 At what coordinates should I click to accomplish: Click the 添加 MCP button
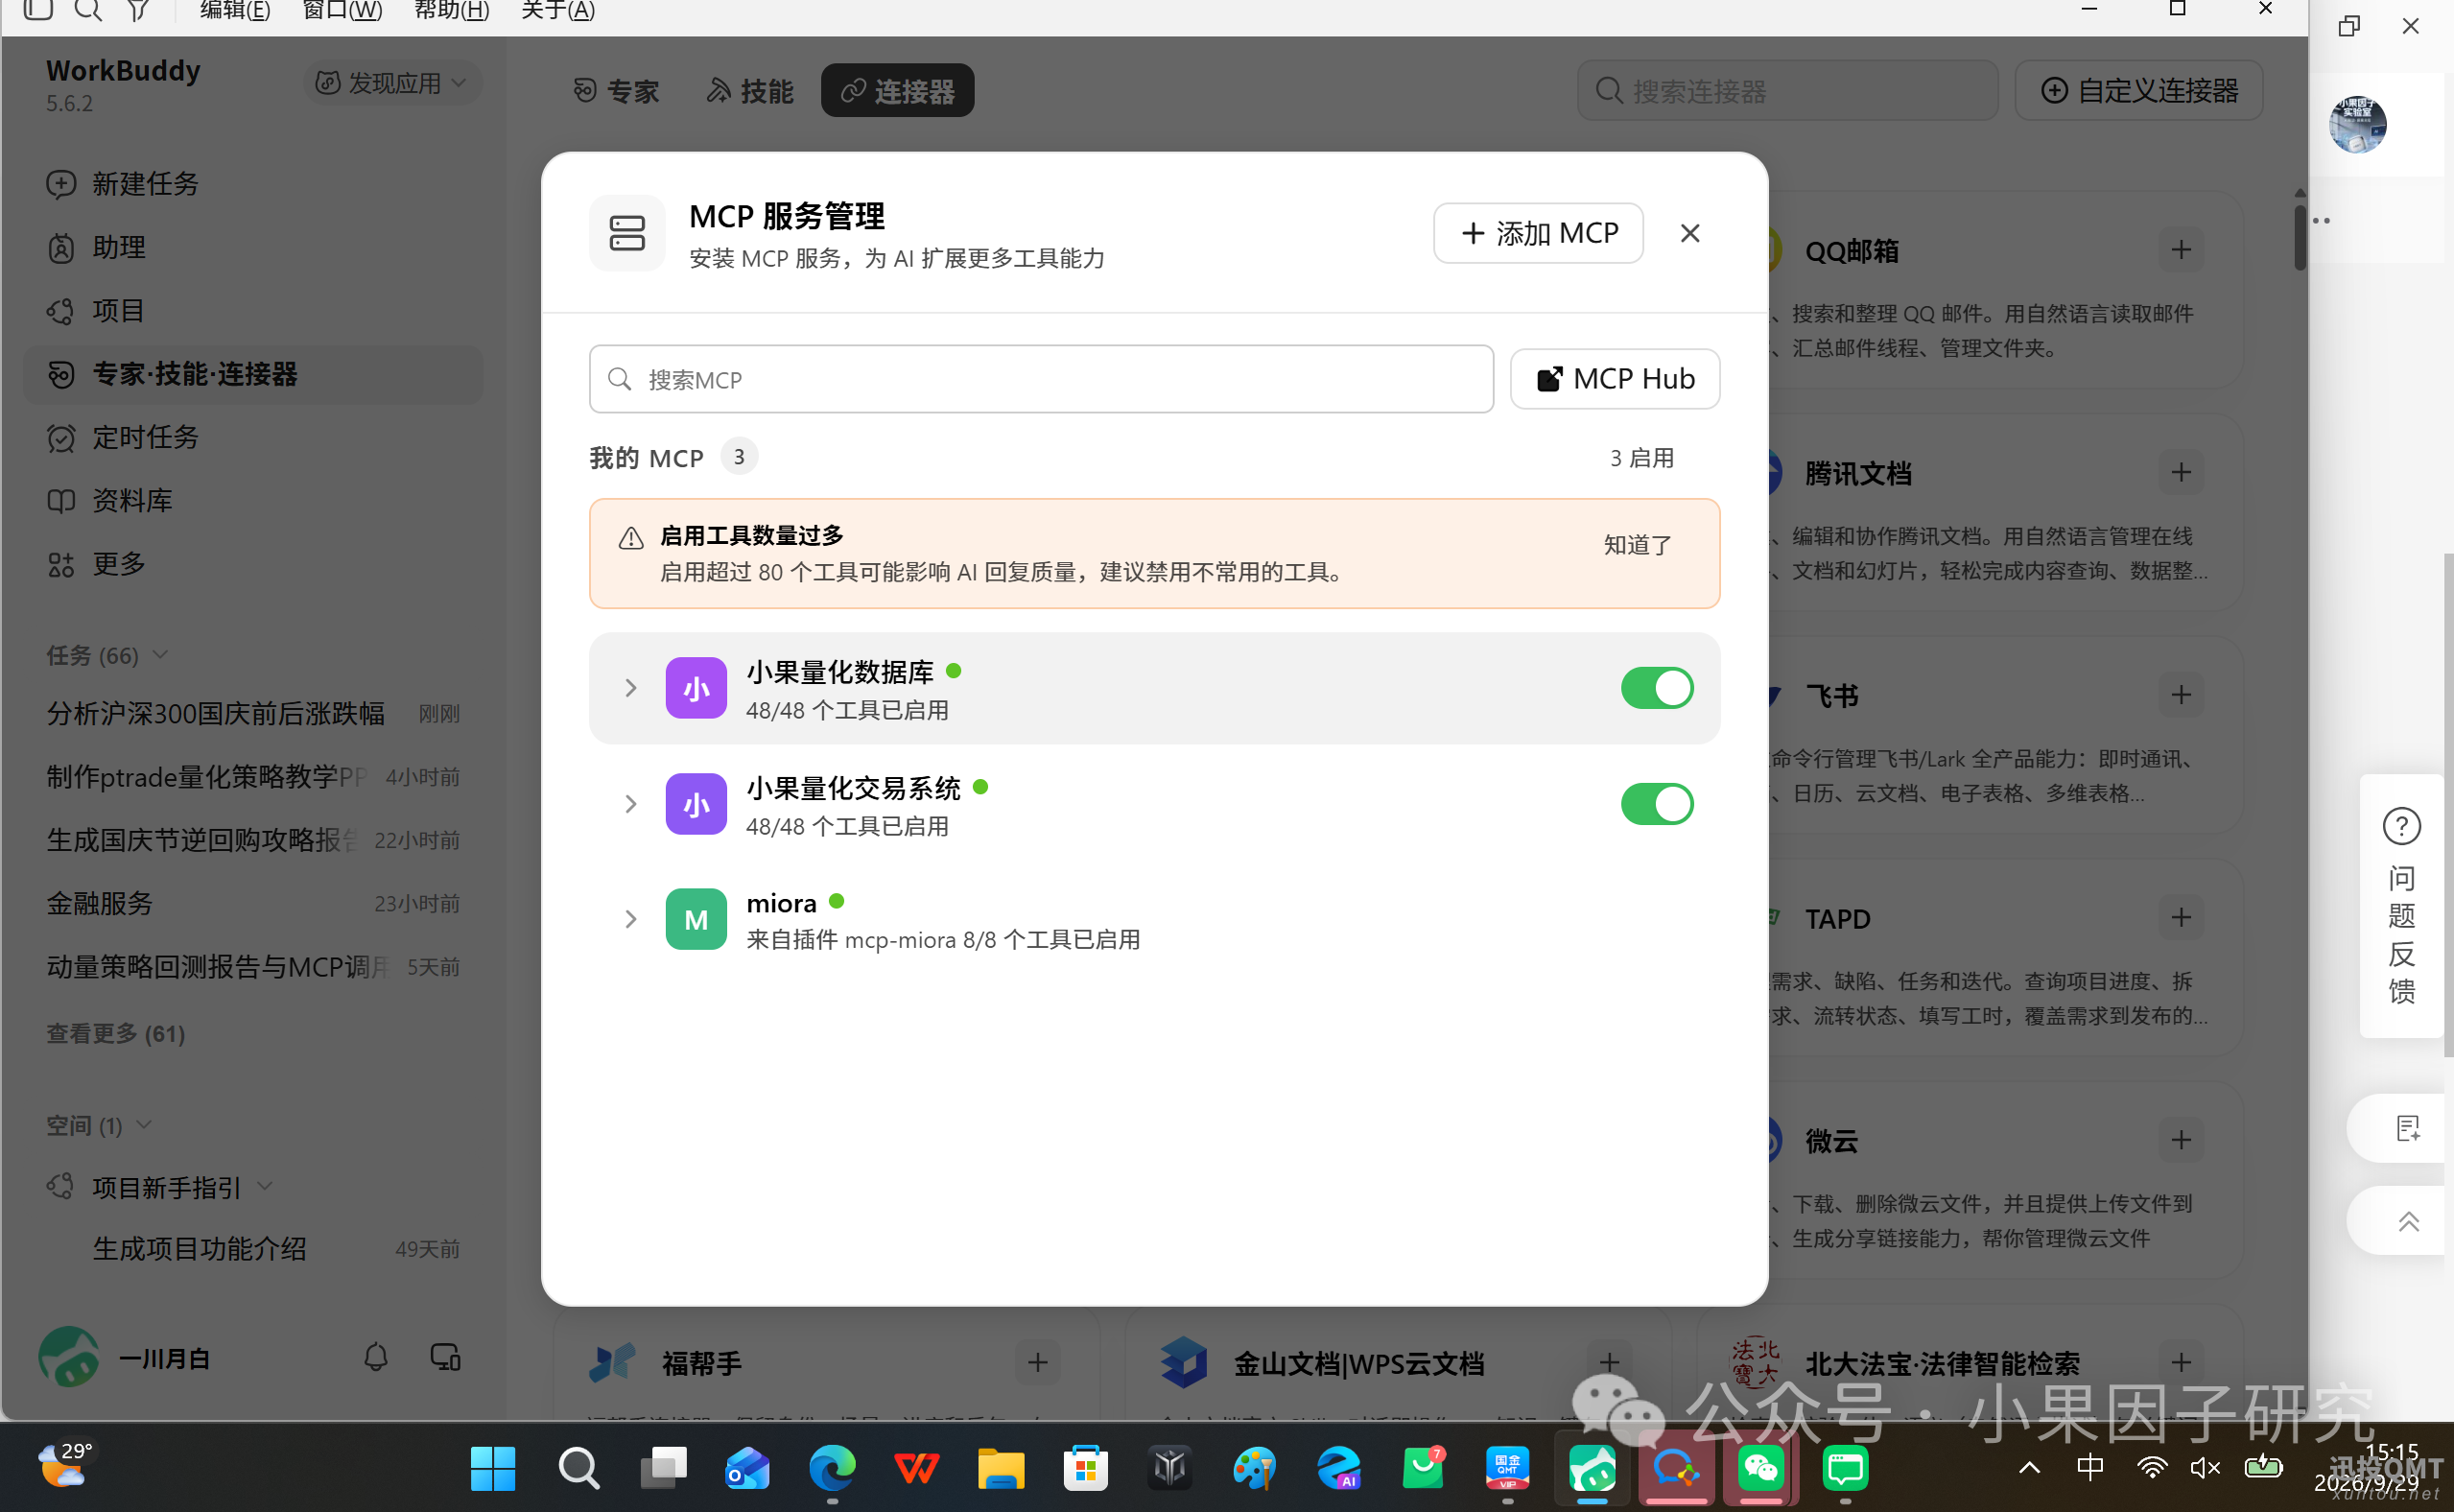(1538, 233)
